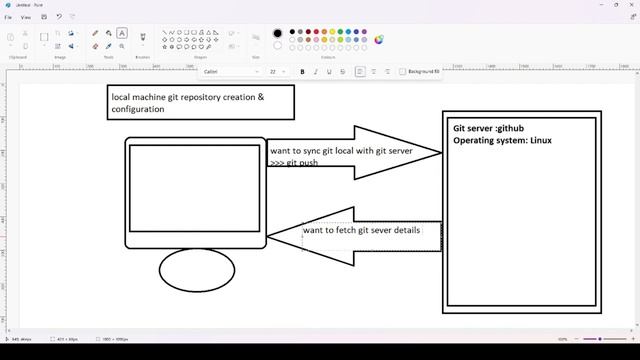Open Edit colors wheel
Image resolution: width=640 pixels, height=360 pixels.
pos(379,39)
